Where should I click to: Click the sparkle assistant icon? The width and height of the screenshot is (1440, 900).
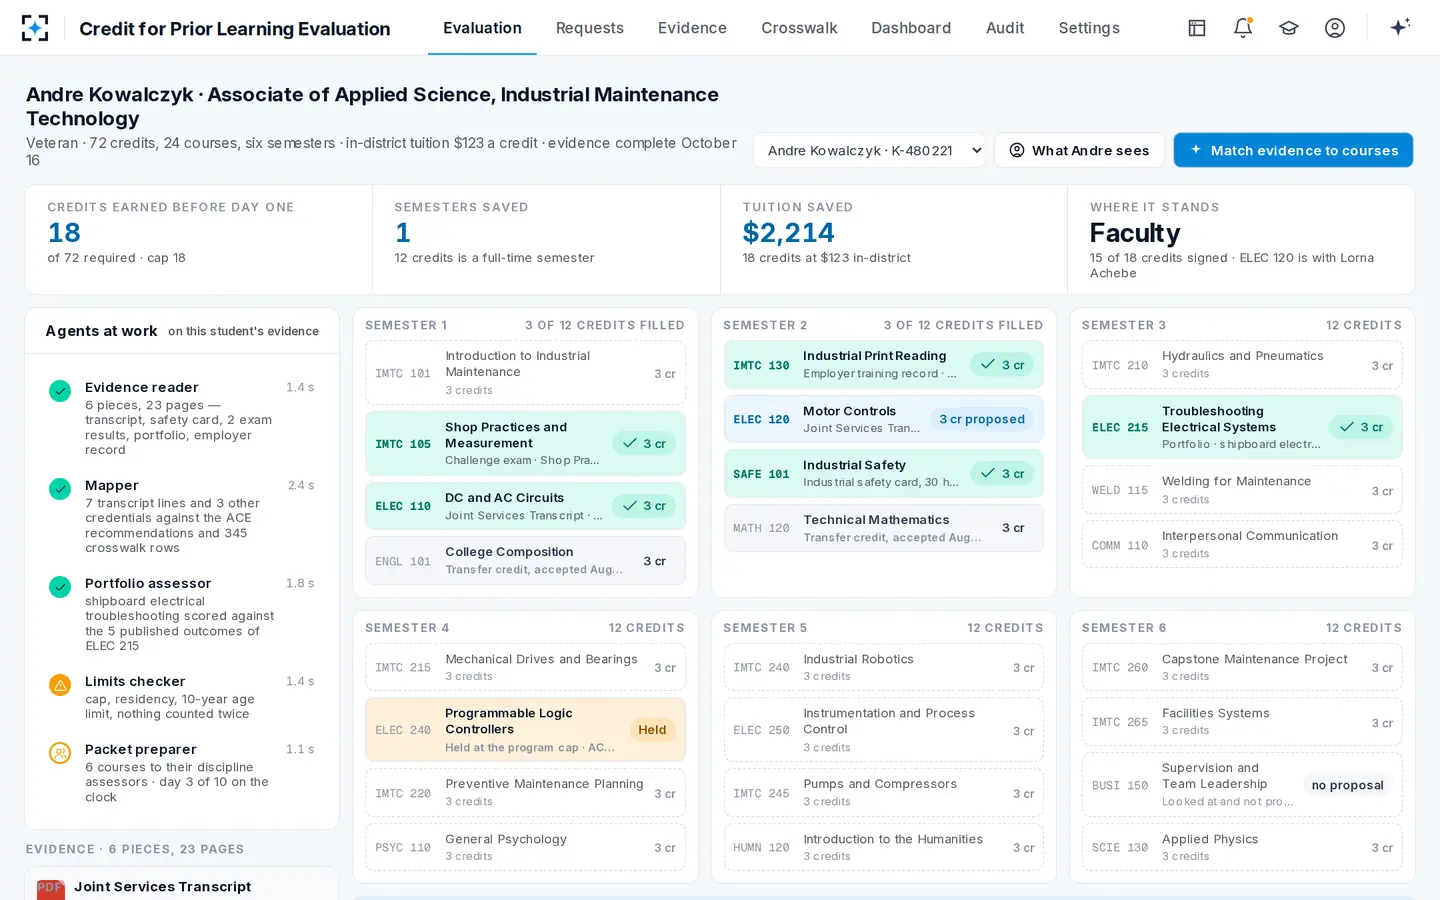[1400, 27]
